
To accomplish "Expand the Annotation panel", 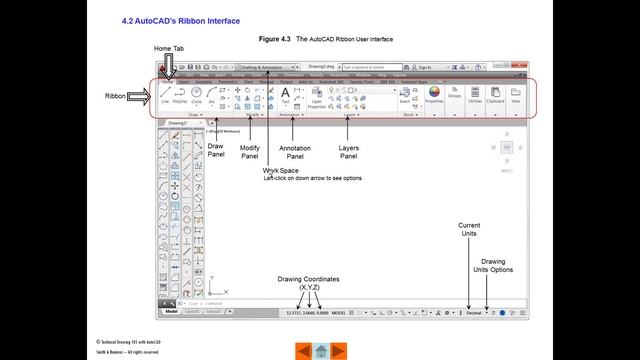I will tap(292, 115).
